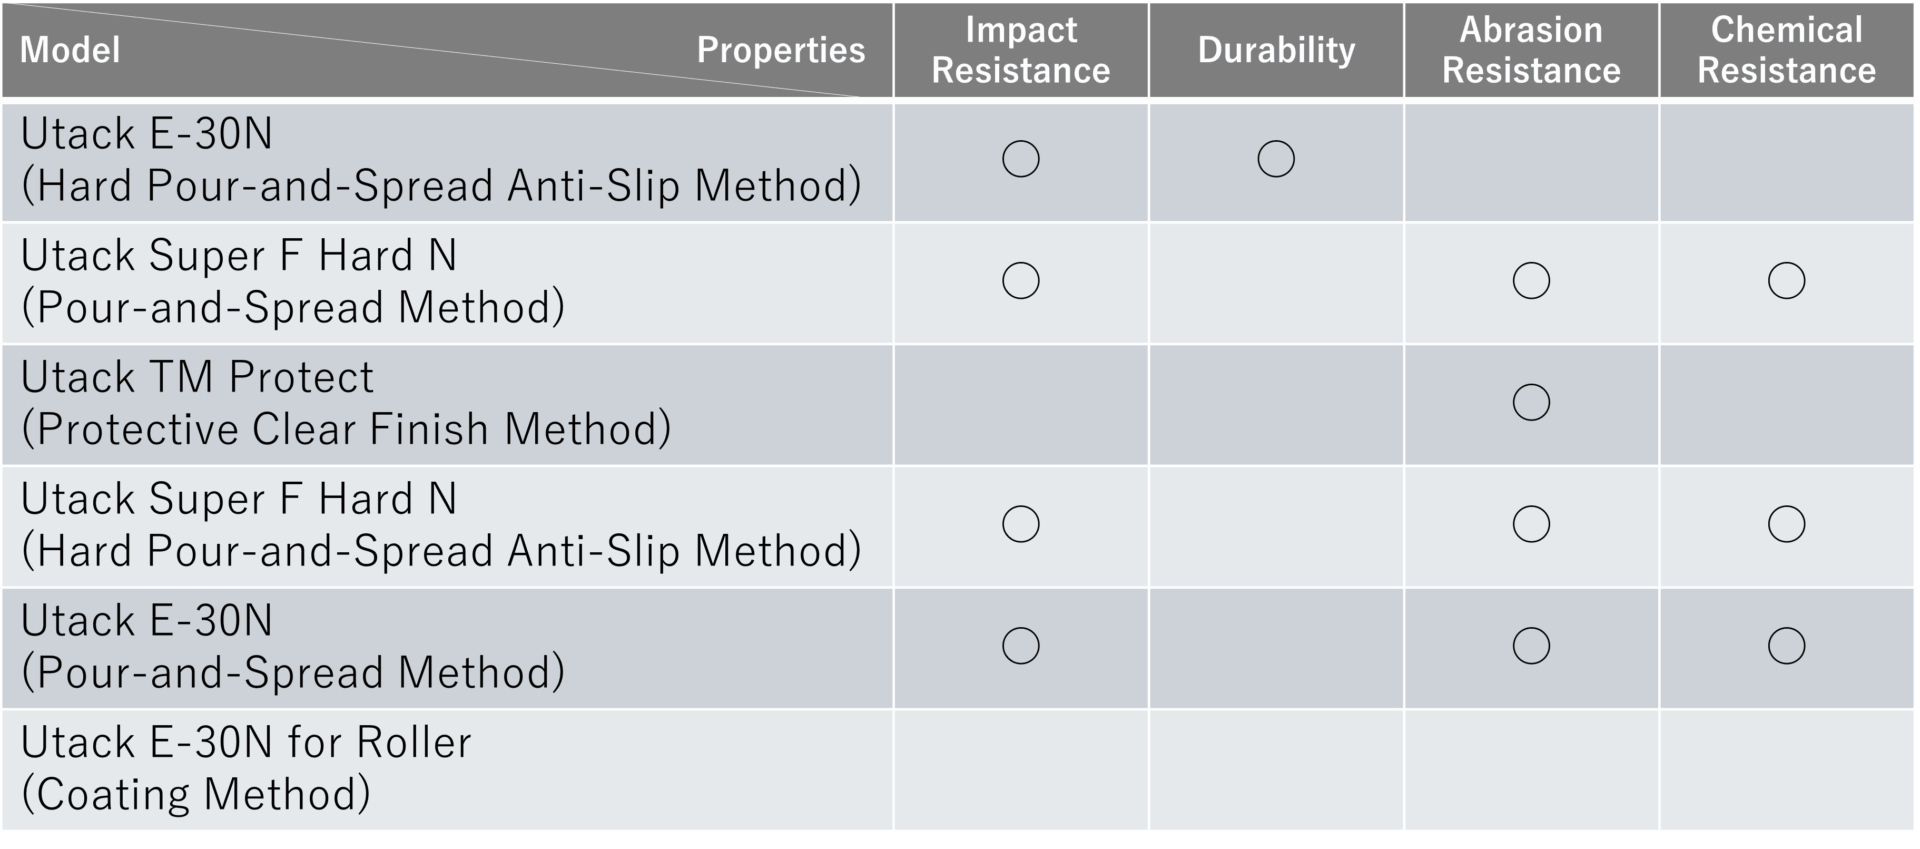Click Abrasion Resistance circle for Super F Hard N Pour-and-Spread
Image resolution: width=1920 pixels, height=849 pixels.
coord(1530,281)
